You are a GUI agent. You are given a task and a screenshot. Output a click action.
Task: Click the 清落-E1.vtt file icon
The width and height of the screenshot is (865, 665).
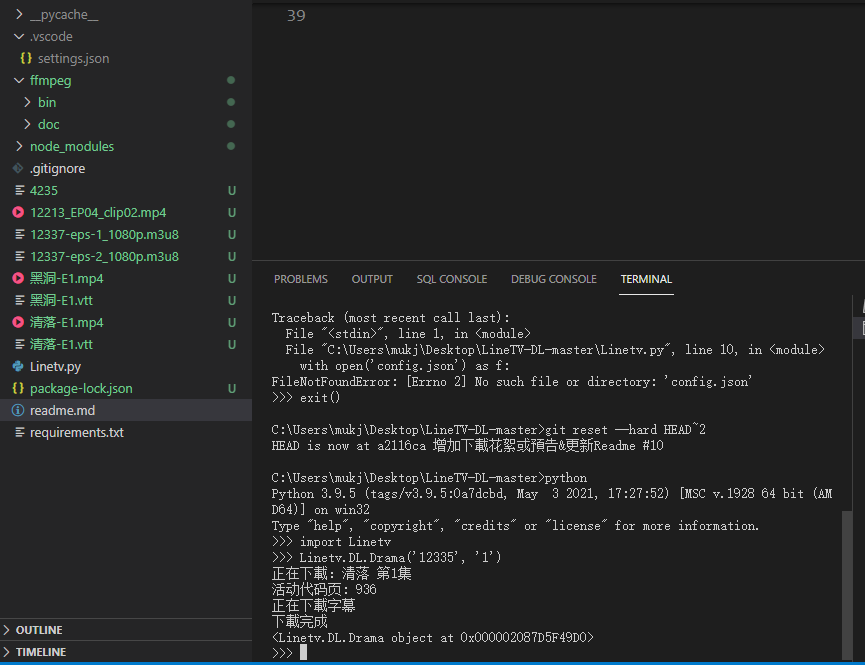[x=19, y=344]
